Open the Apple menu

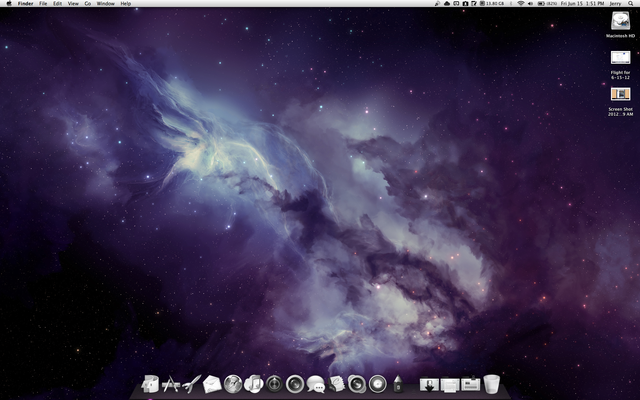coord(8,4)
